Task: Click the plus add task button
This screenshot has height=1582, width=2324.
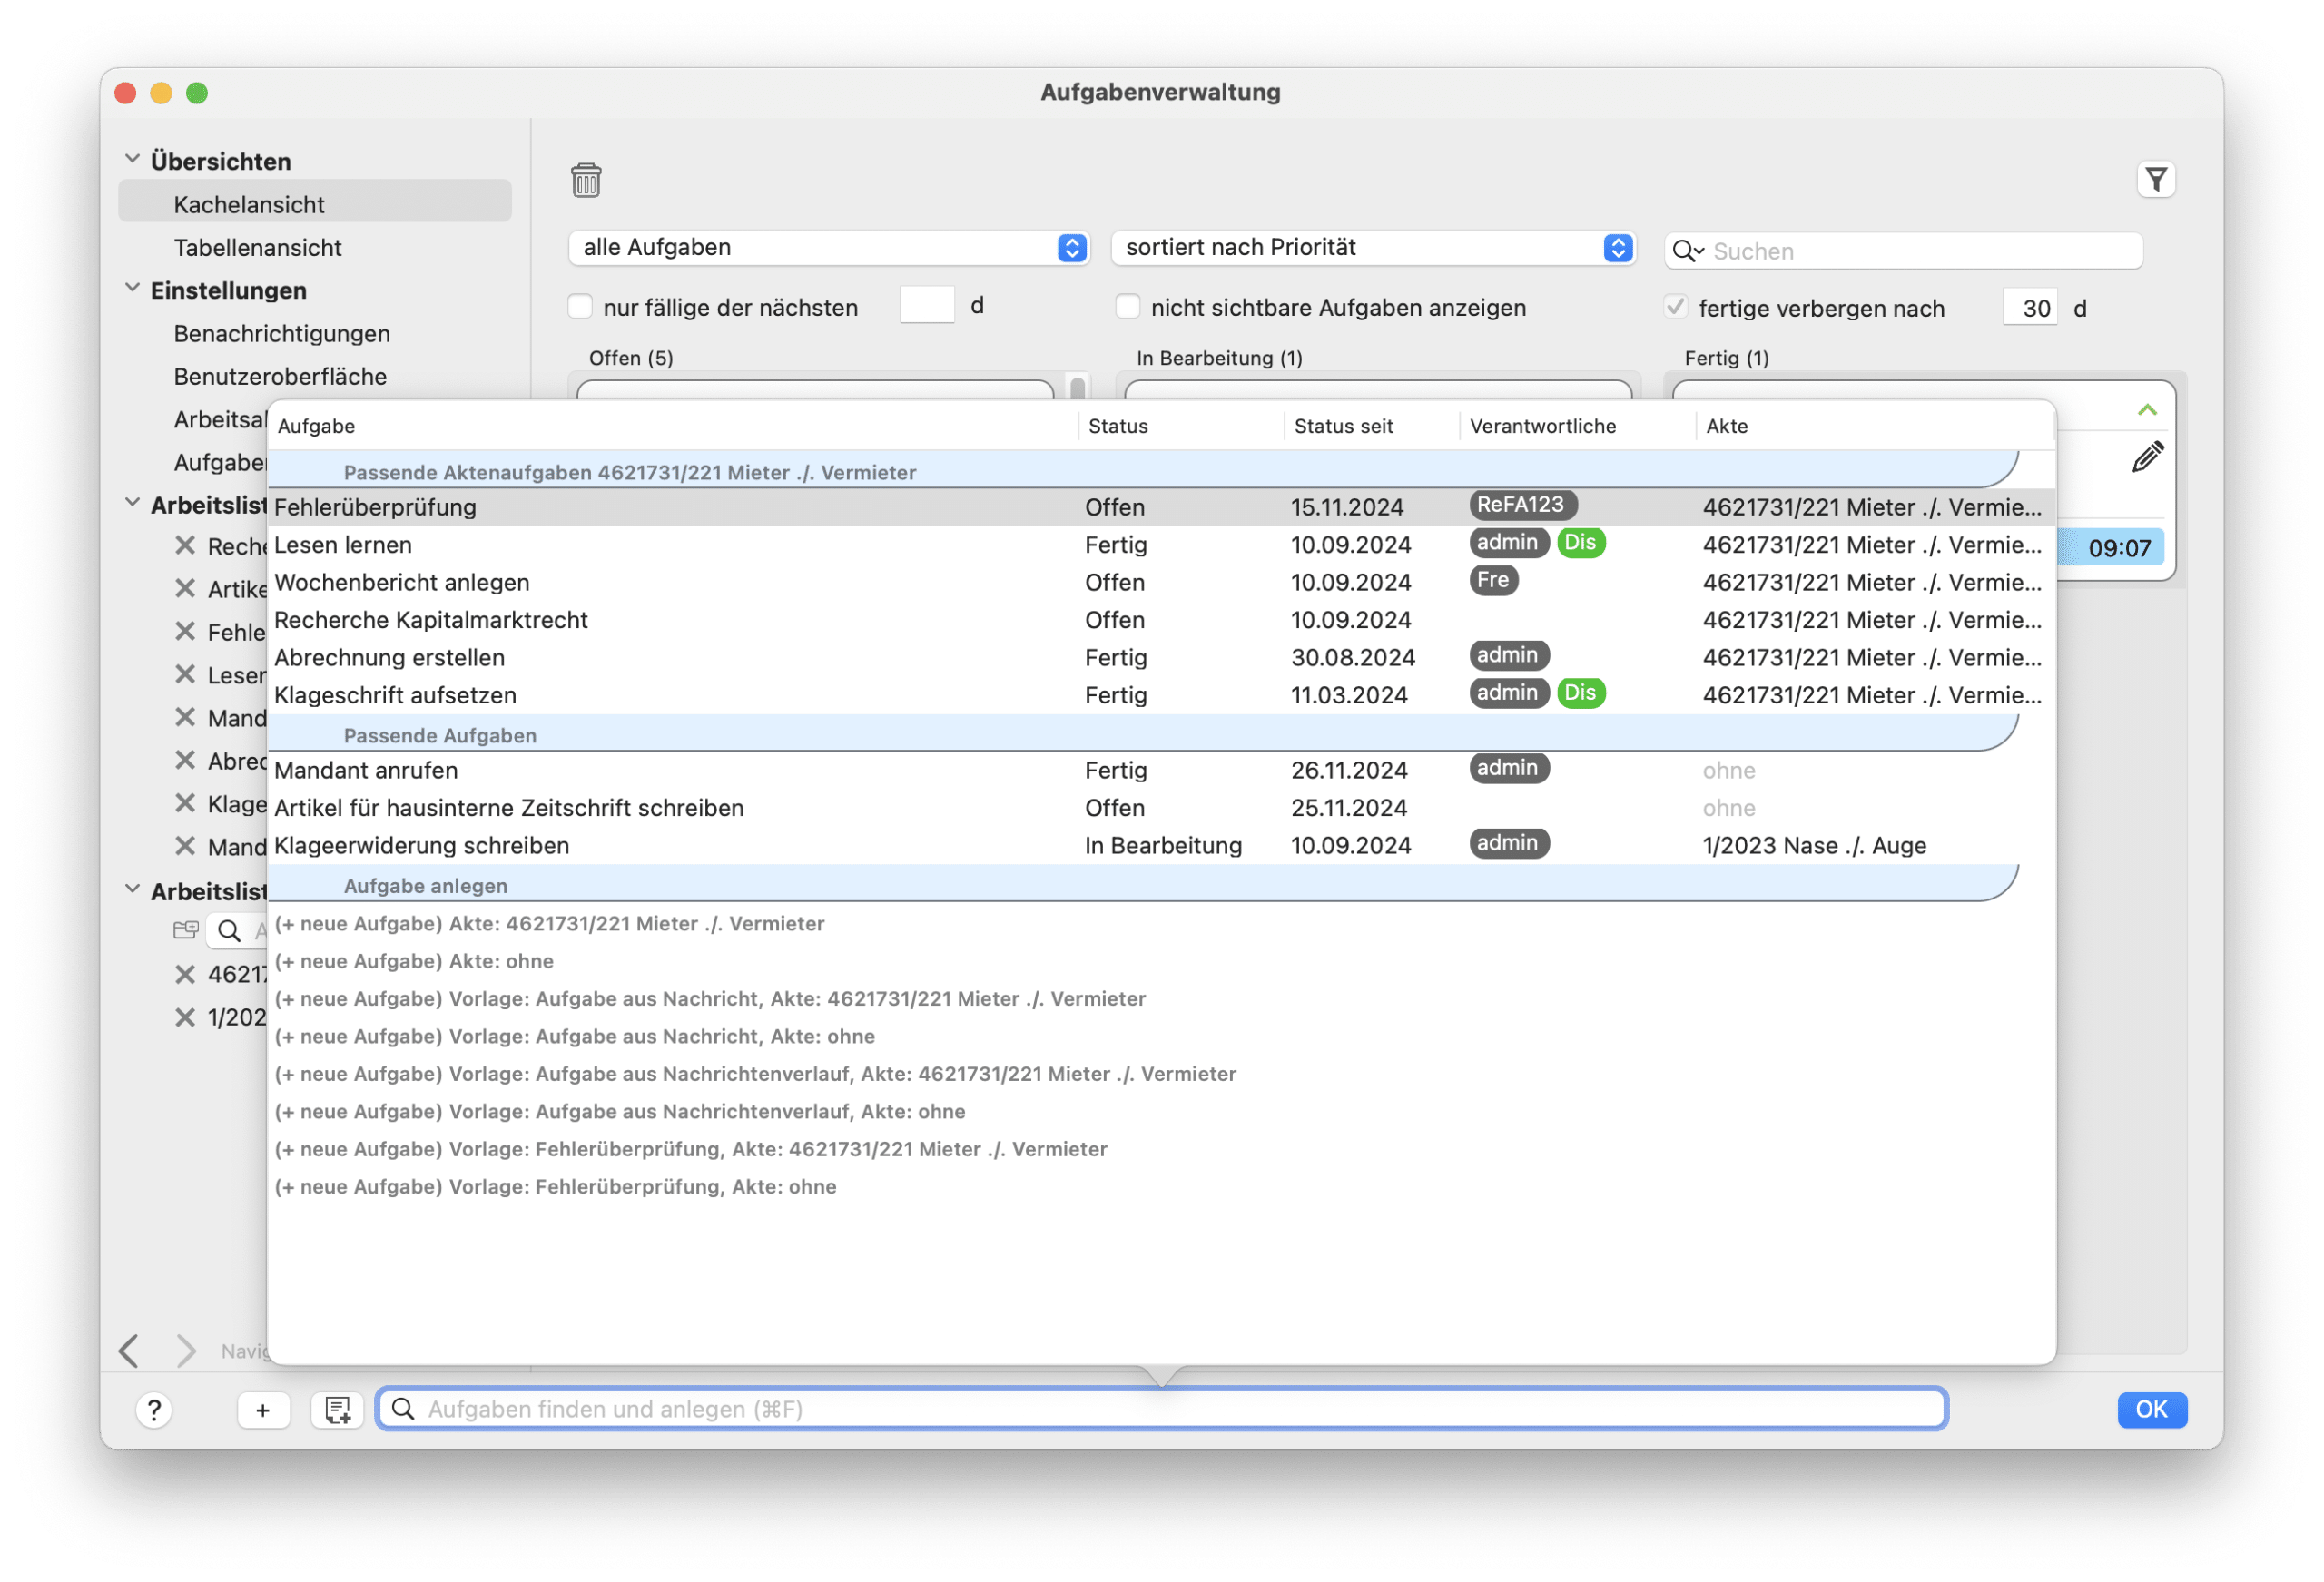Action: pos(263,1410)
